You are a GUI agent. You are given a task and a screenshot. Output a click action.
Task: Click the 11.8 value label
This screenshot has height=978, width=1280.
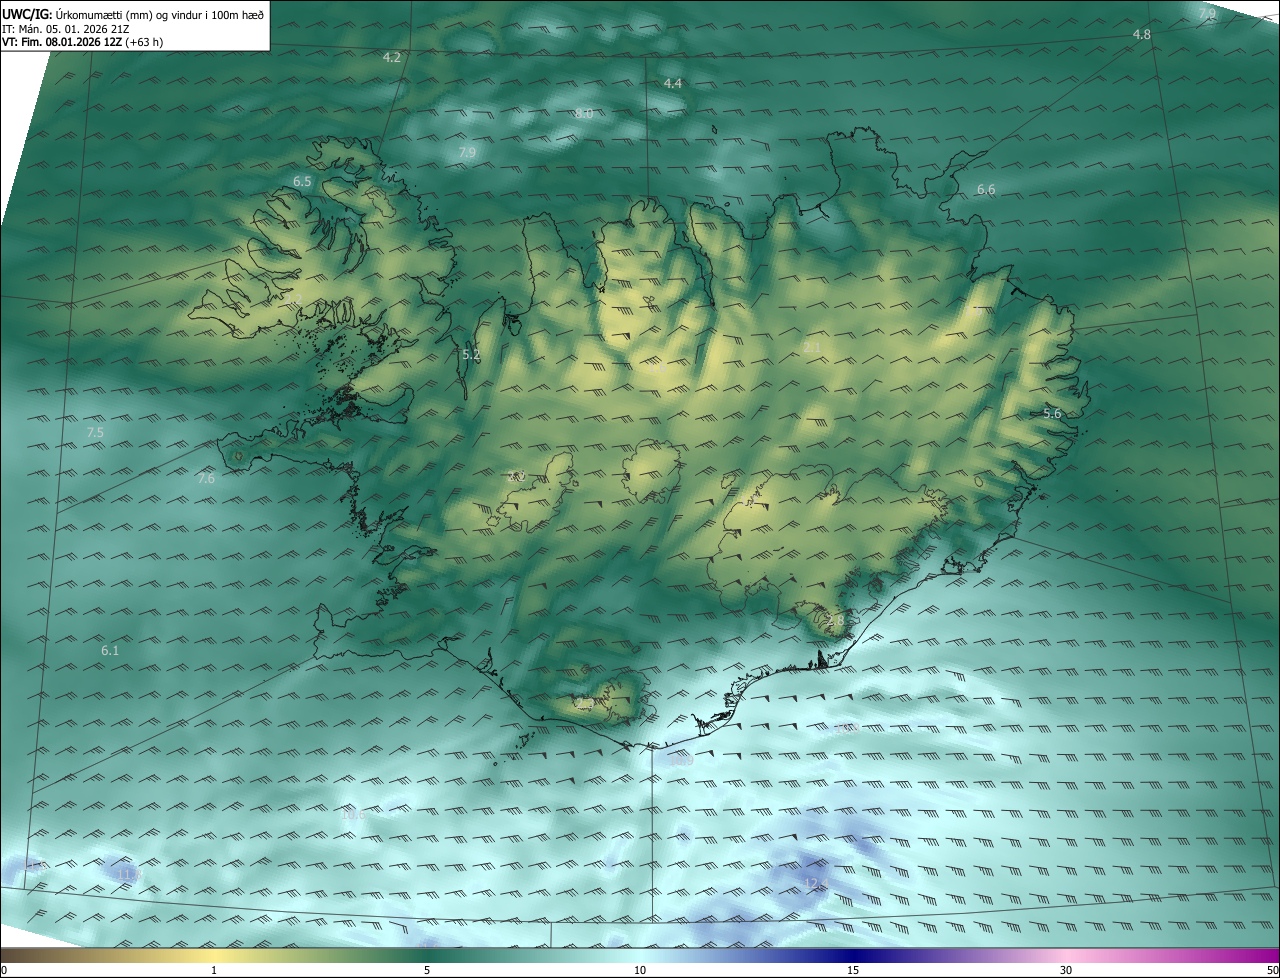coord(129,876)
